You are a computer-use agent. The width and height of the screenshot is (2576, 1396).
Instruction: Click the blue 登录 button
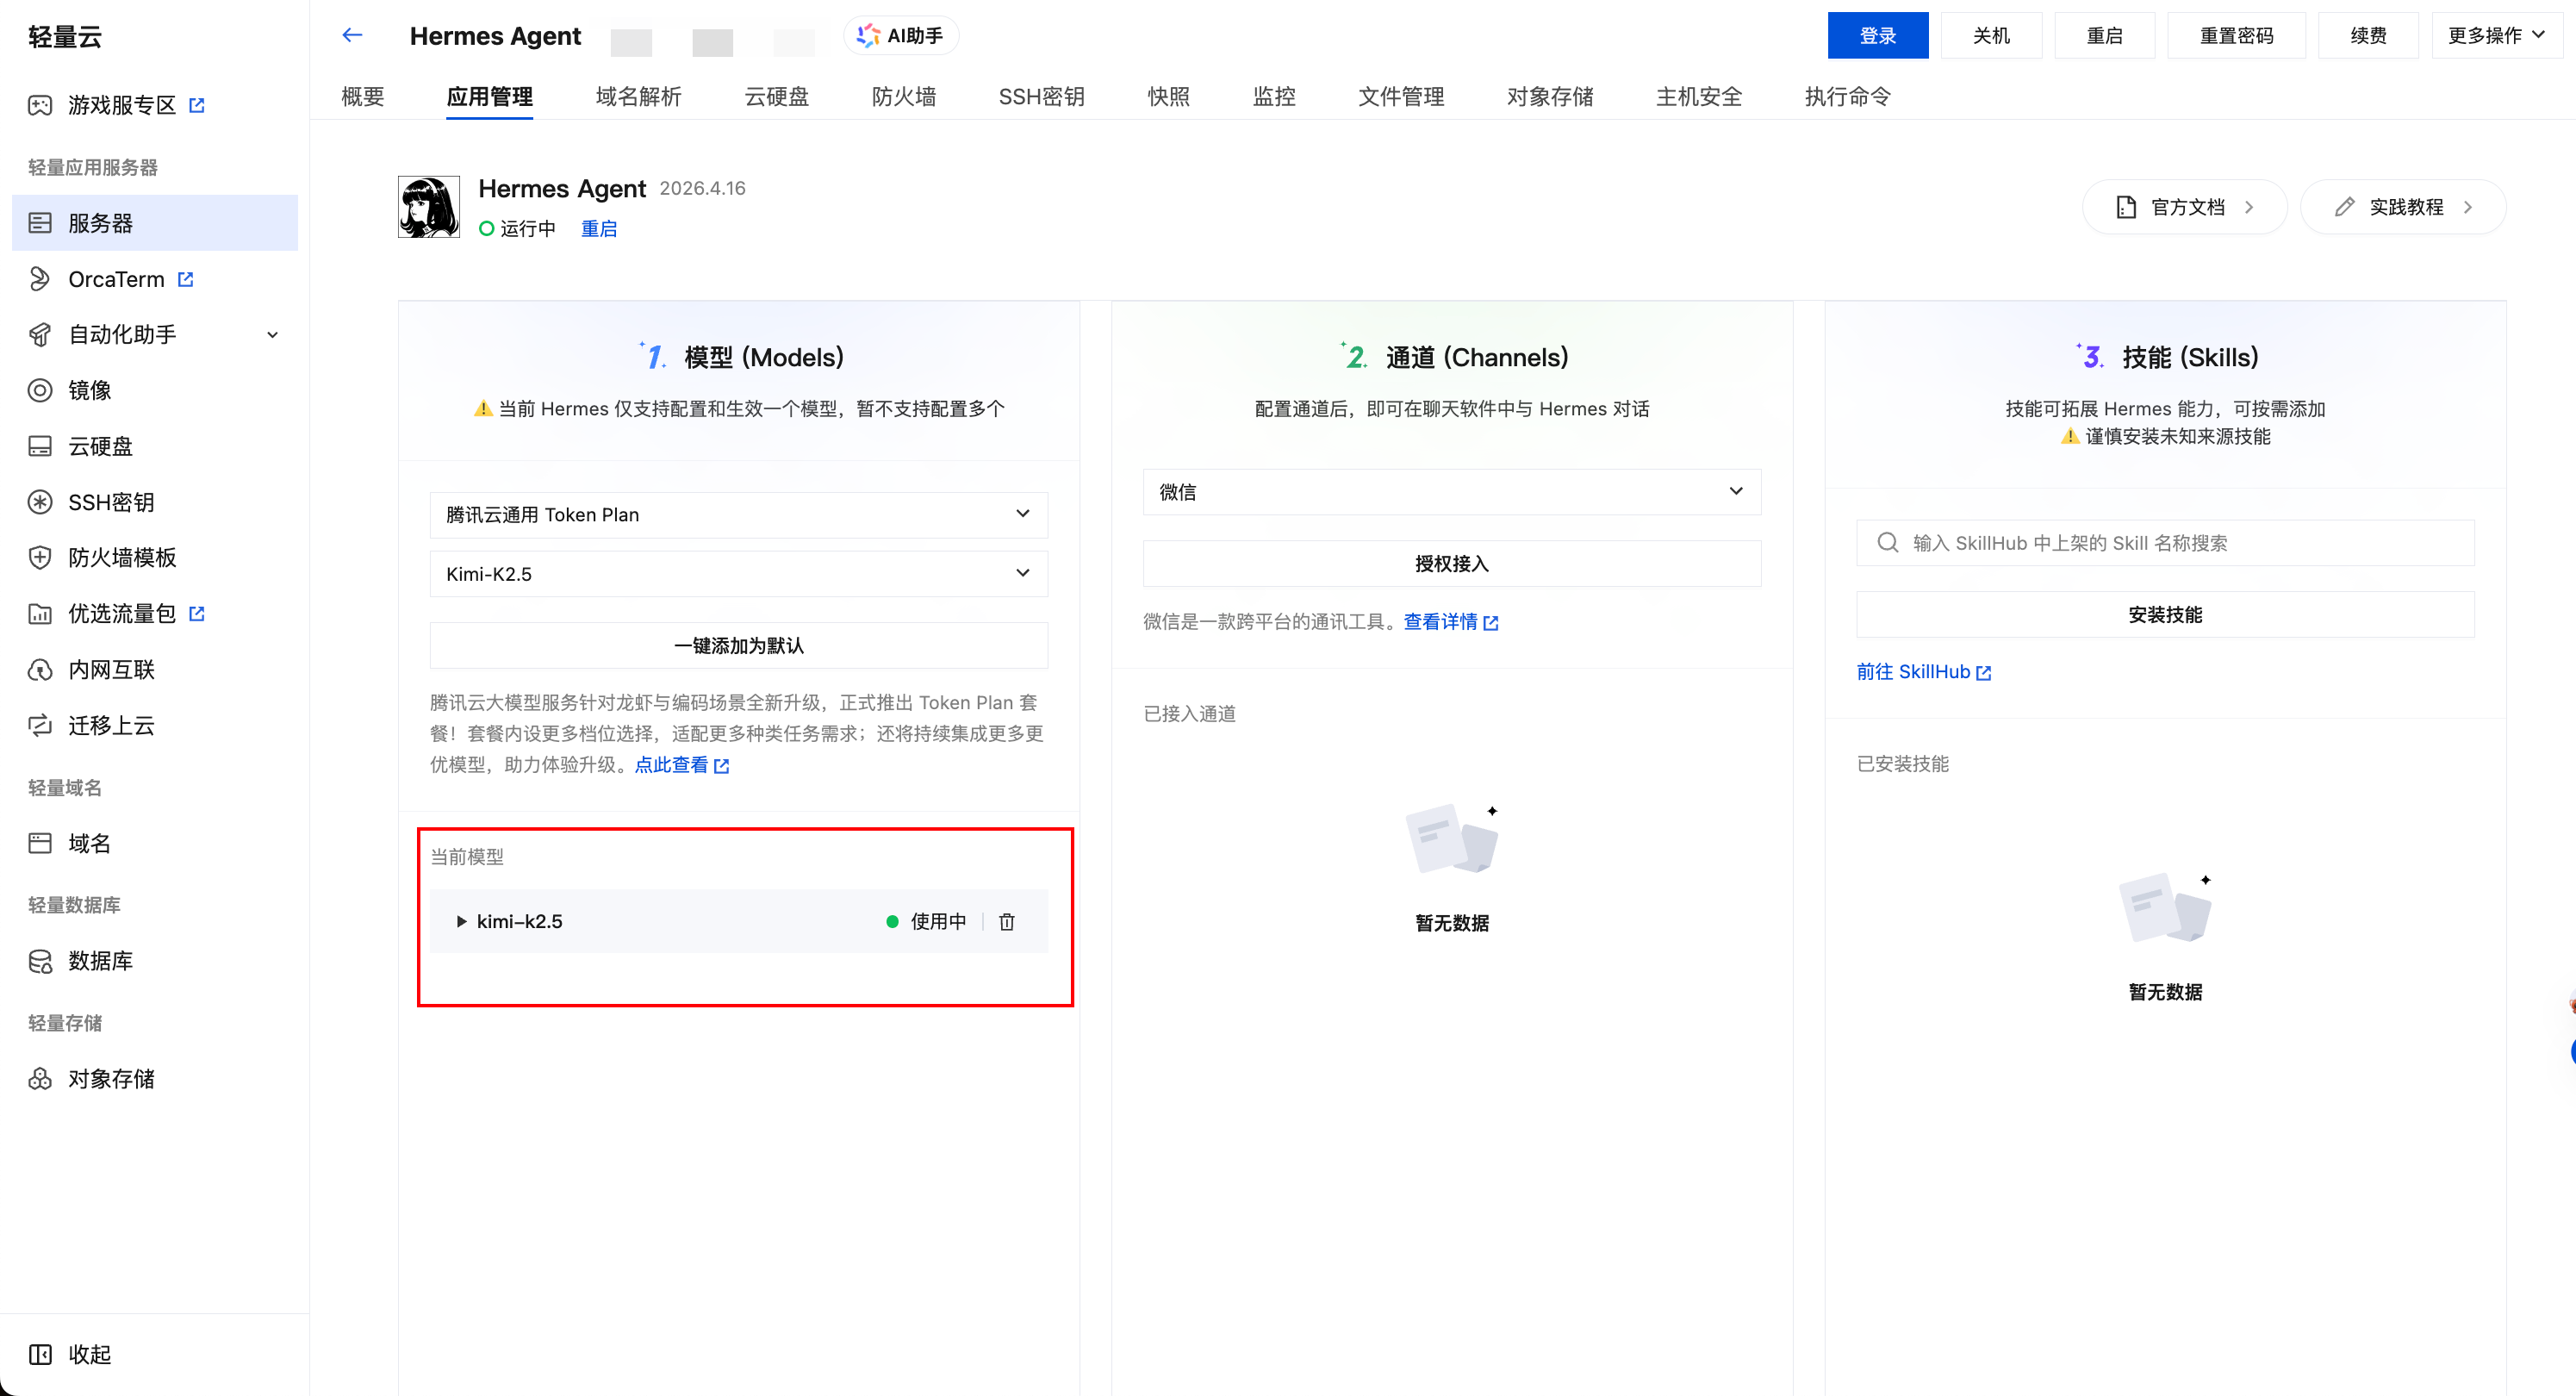click(1877, 36)
